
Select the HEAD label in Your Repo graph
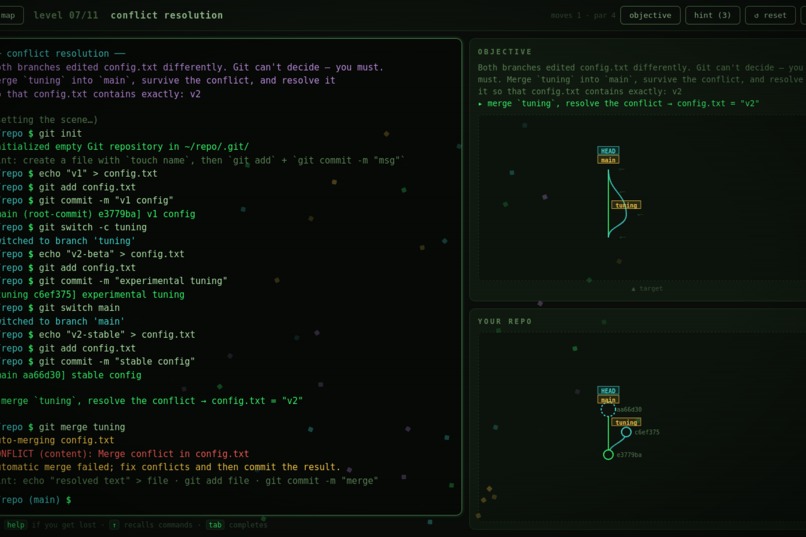[x=608, y=391]
